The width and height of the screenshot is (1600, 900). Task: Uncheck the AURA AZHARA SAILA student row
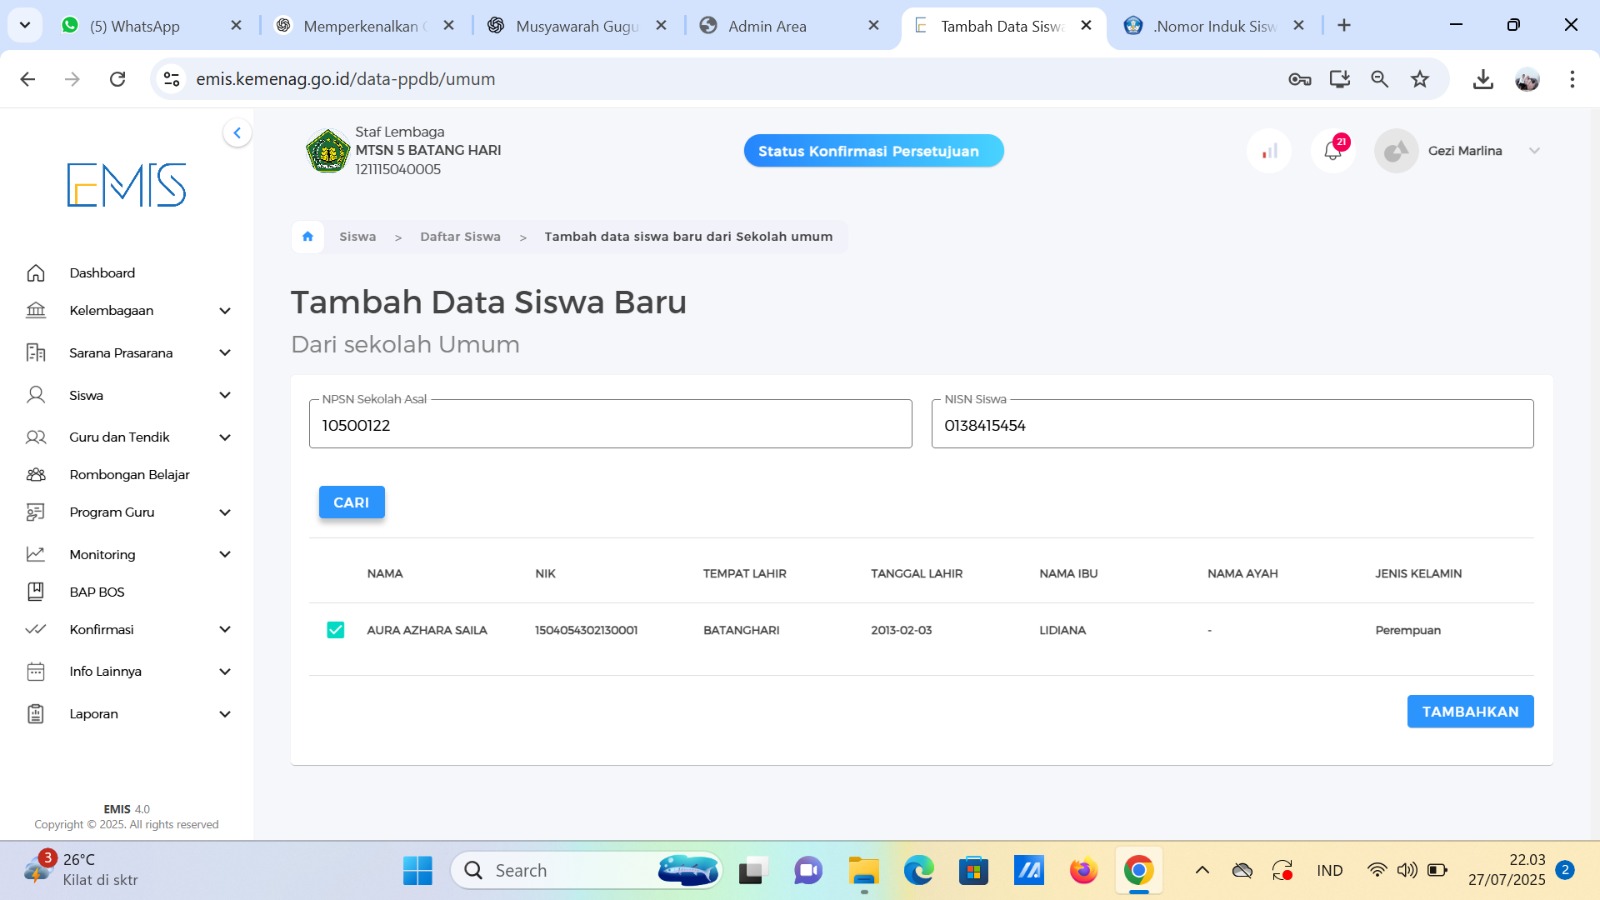pos(336,630)
